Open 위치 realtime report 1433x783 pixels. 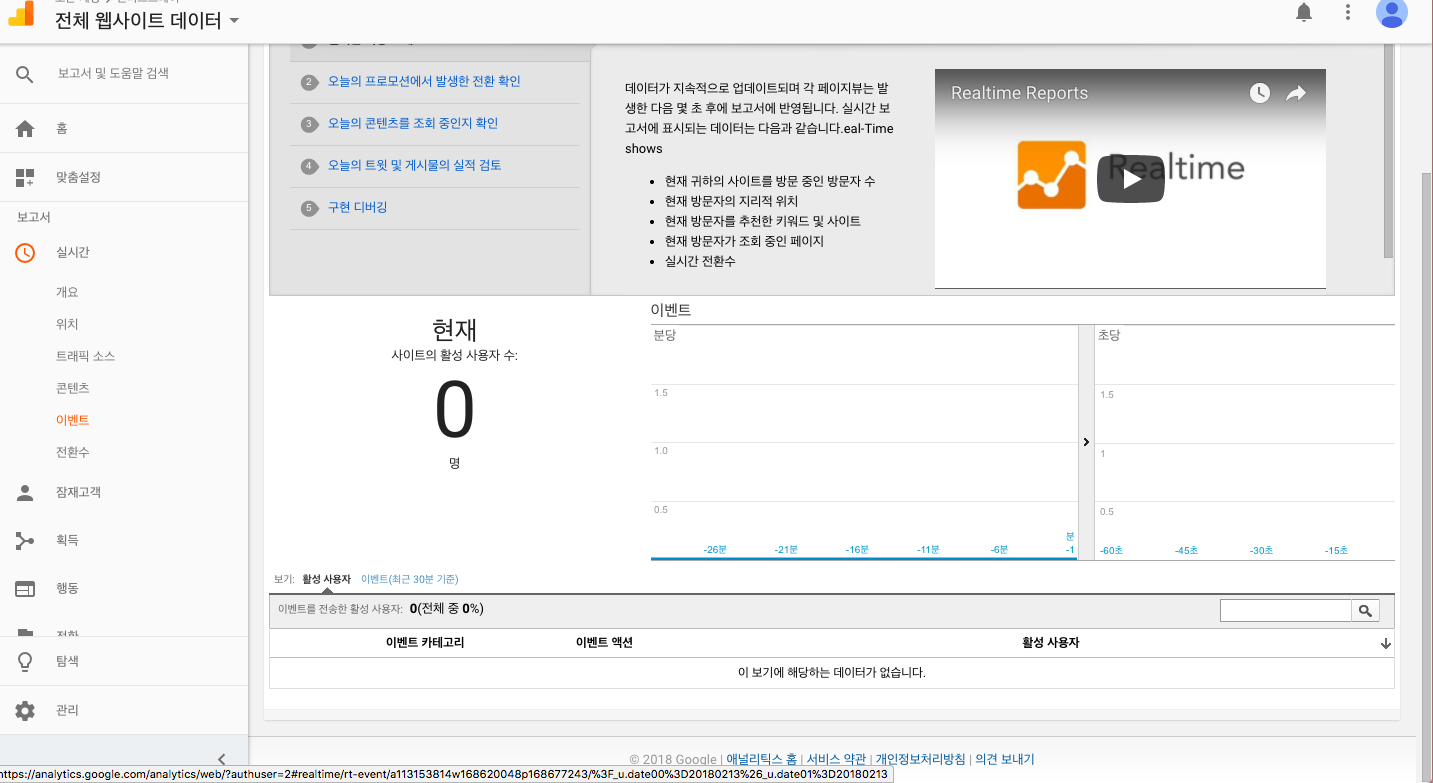click(x=67, y=325)
